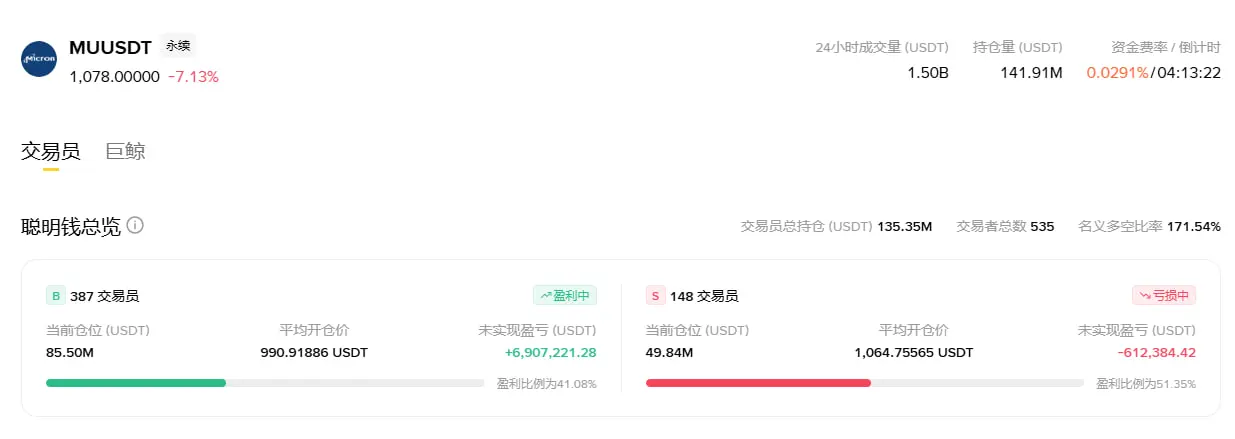Click the -612,384.42 unrealized loss value
1235x439 pixels.
point(1156,352)
